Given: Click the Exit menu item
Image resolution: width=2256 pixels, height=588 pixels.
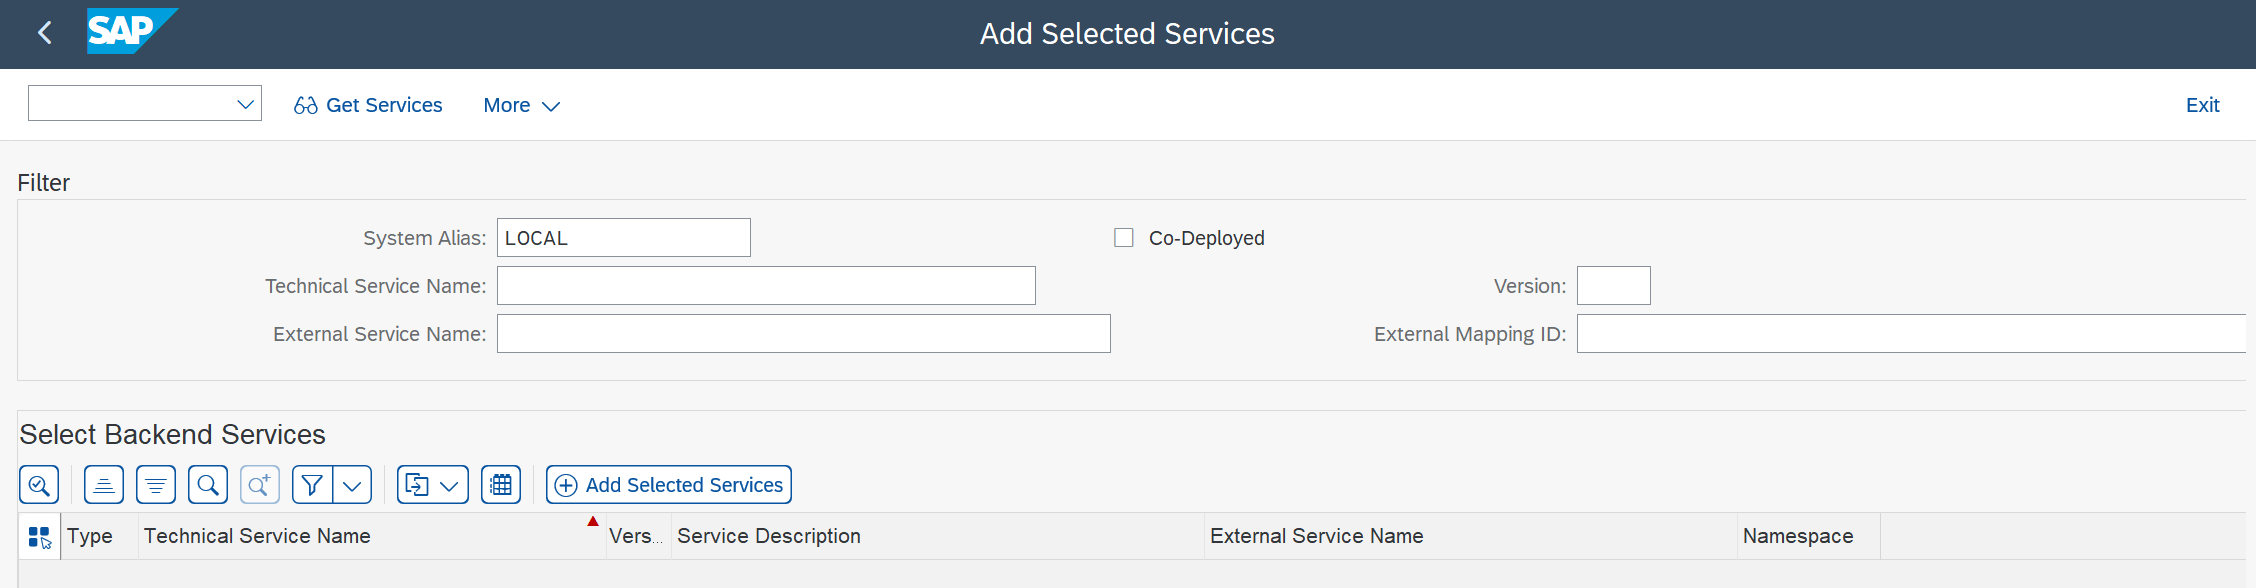Looking at the screenshot, I should tap(2202, 105).
